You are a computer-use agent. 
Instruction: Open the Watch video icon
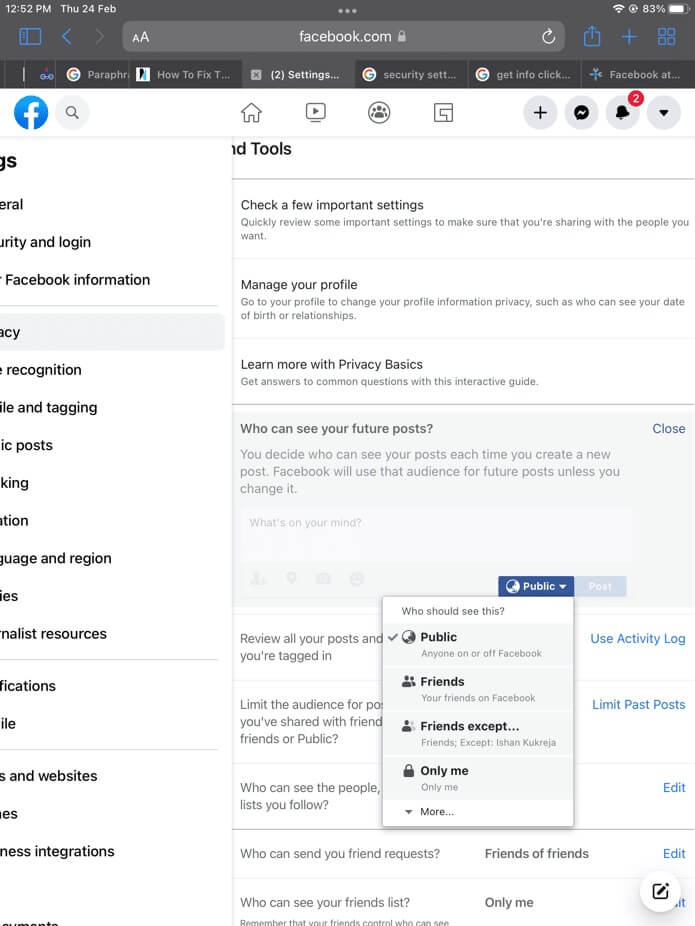(315, 112)
